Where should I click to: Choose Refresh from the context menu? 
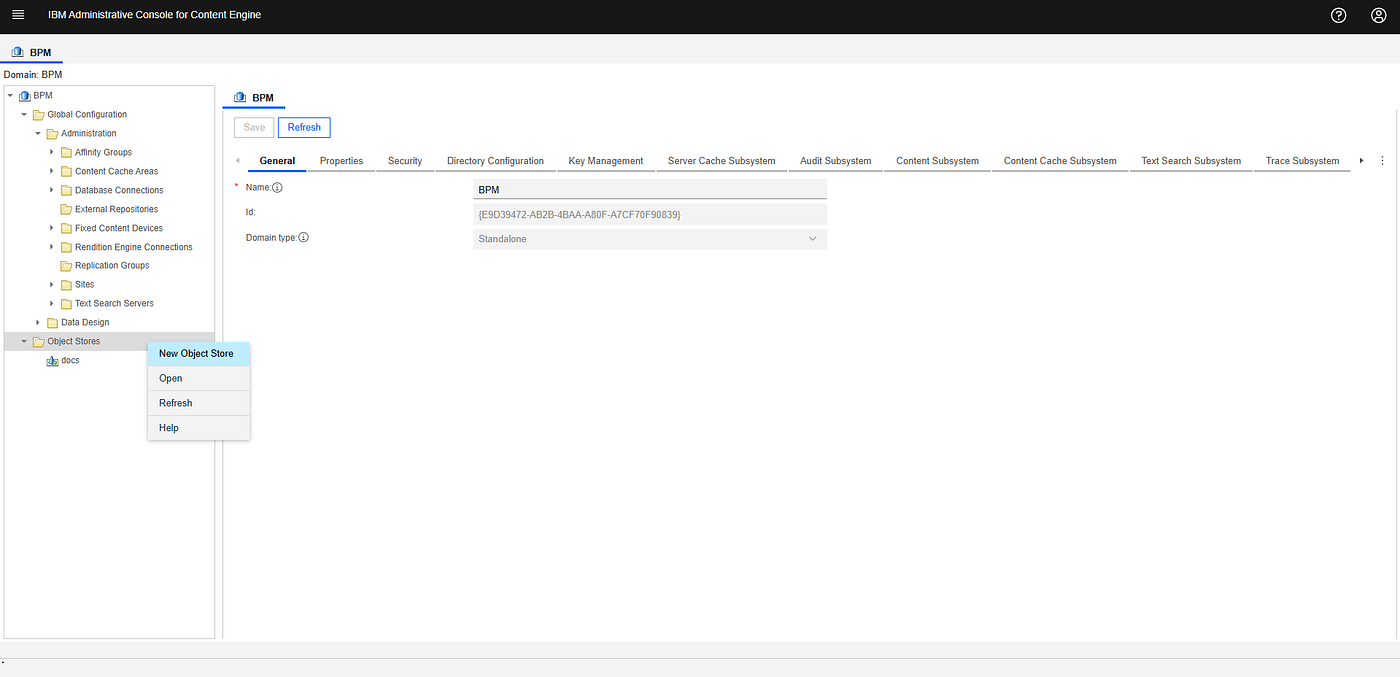198,403
